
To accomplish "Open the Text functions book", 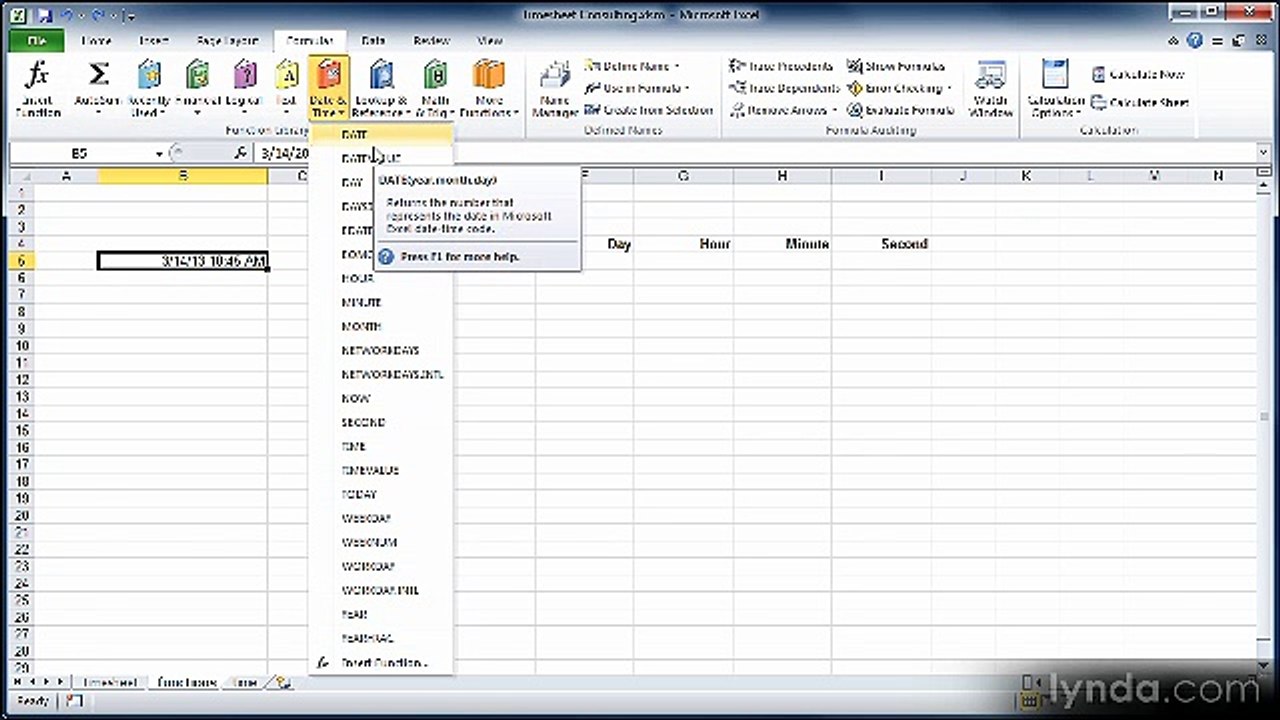I will click(287, 88).
